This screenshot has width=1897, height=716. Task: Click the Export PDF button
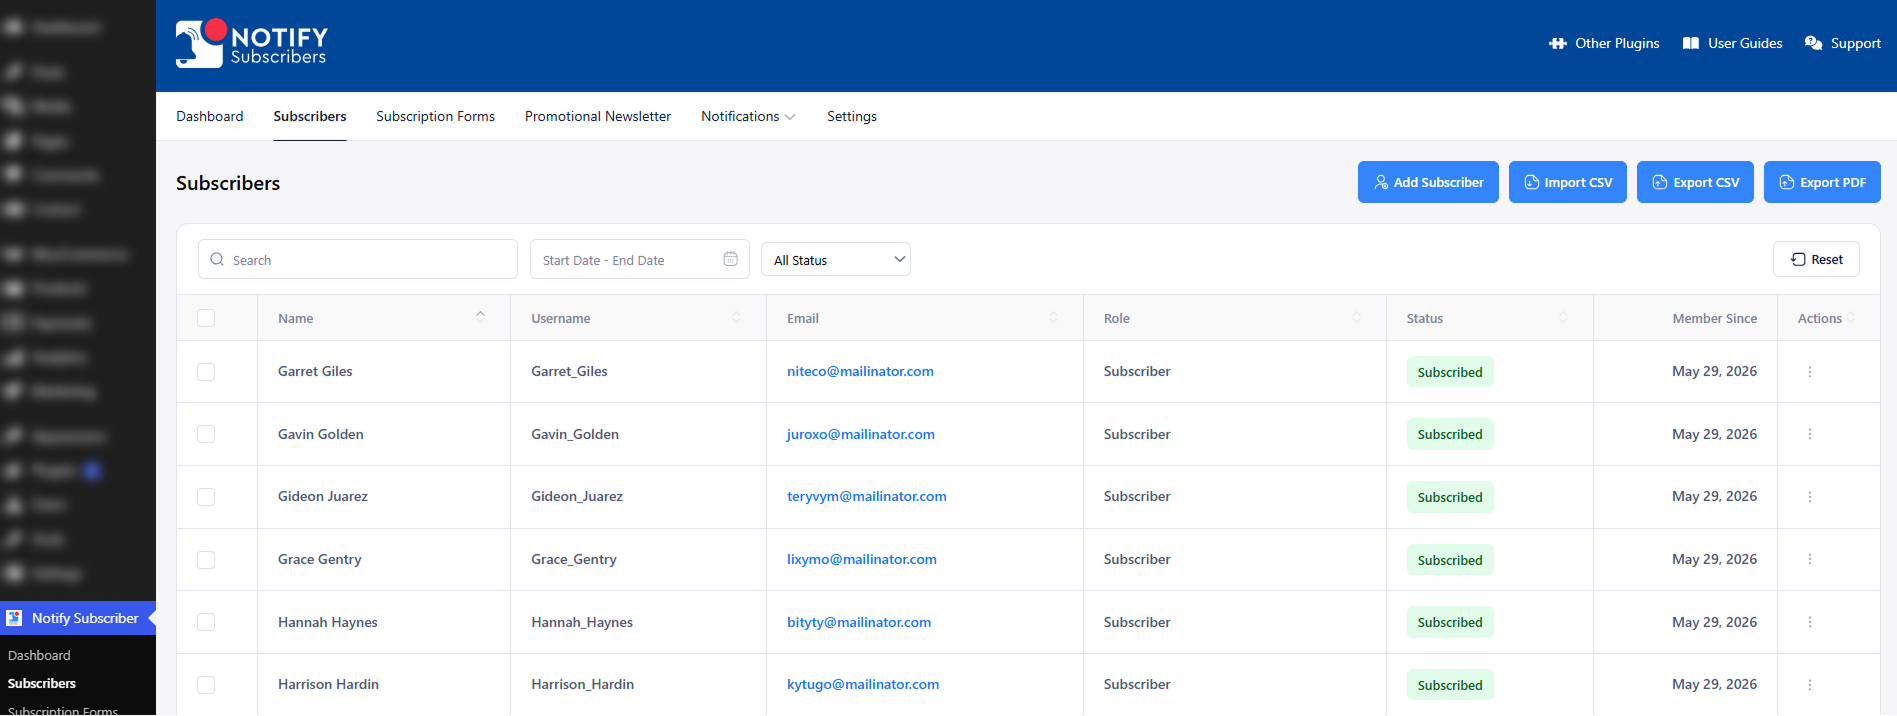tap(1822, 182)
